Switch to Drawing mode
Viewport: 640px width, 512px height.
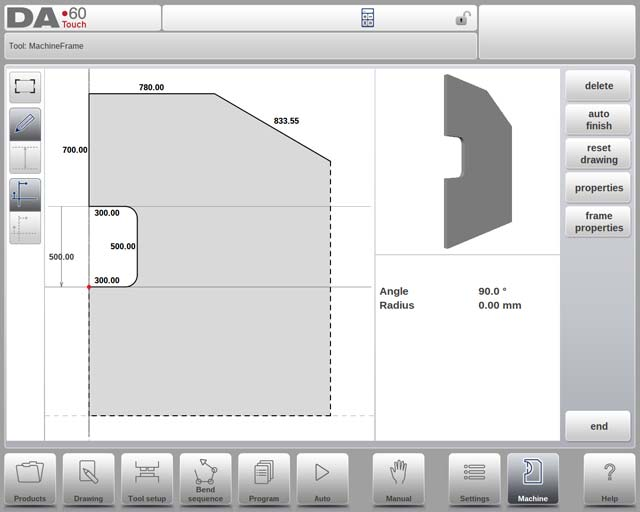(x=89, y=479)
